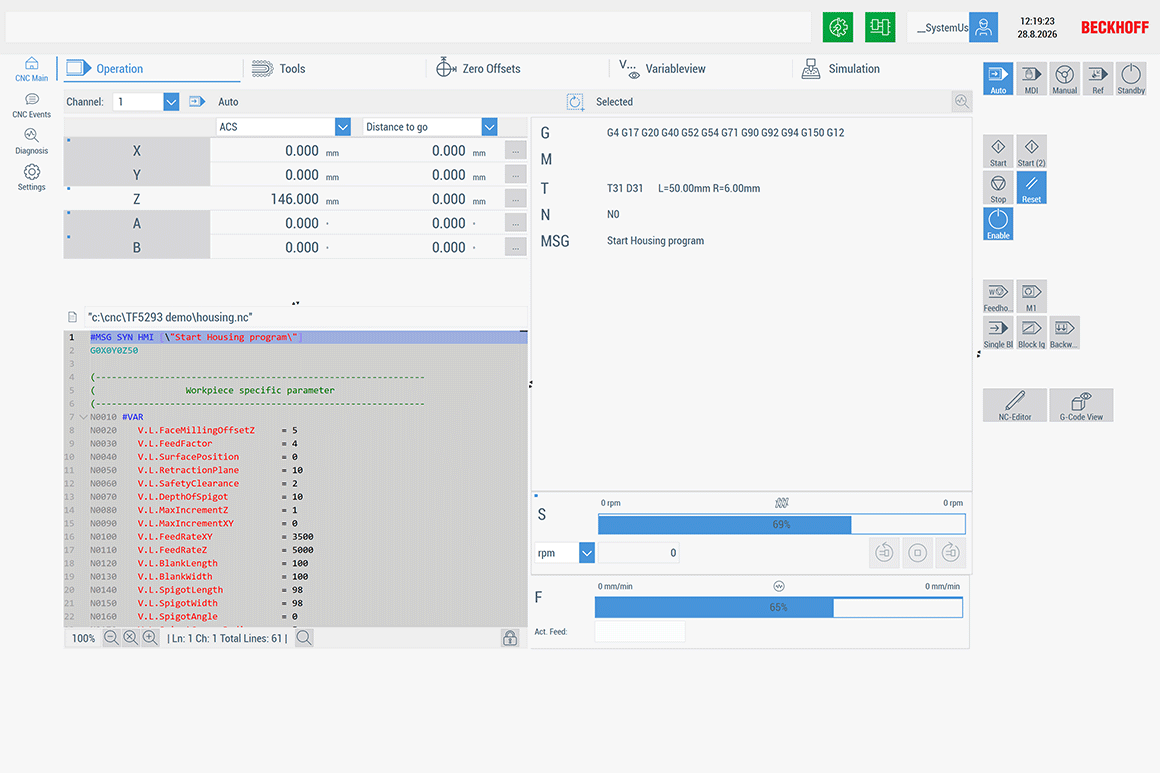The height and width of the screenshot is (773, 1160).
Task: Open the NC-Editor
Action: [x=1015, y=405]
